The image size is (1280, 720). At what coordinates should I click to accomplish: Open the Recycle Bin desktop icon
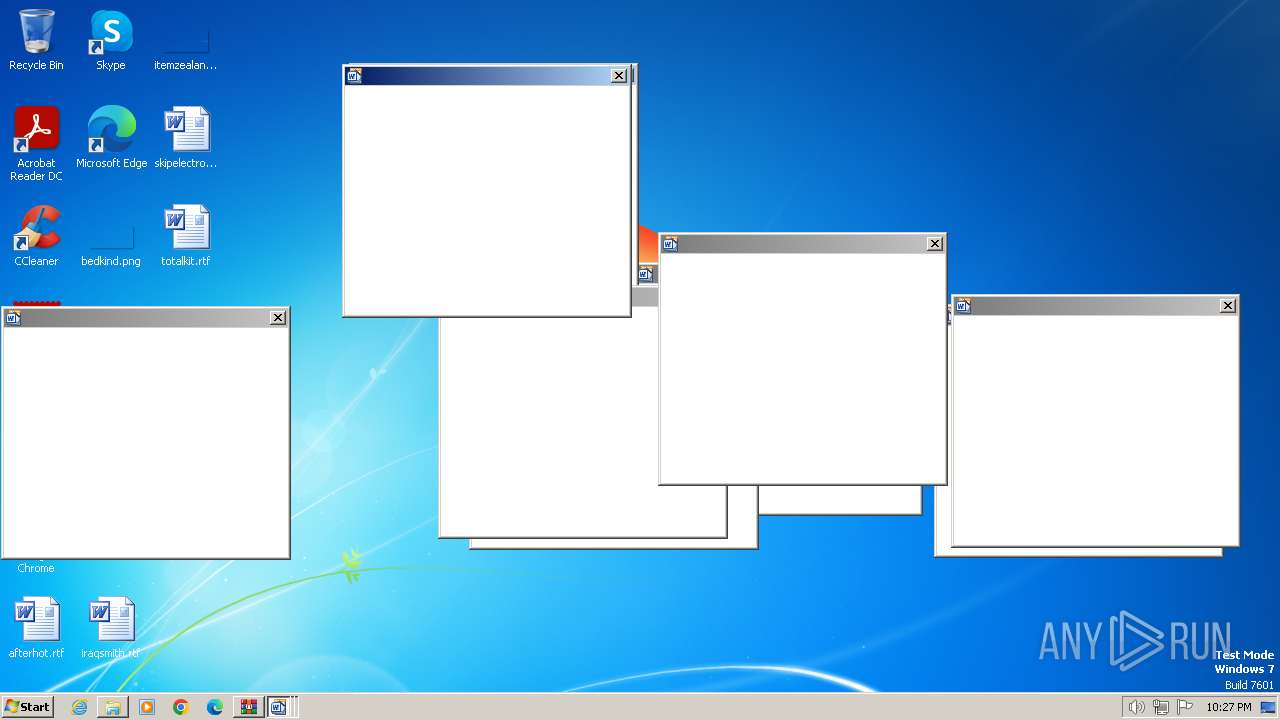click(x=36, y=40)
